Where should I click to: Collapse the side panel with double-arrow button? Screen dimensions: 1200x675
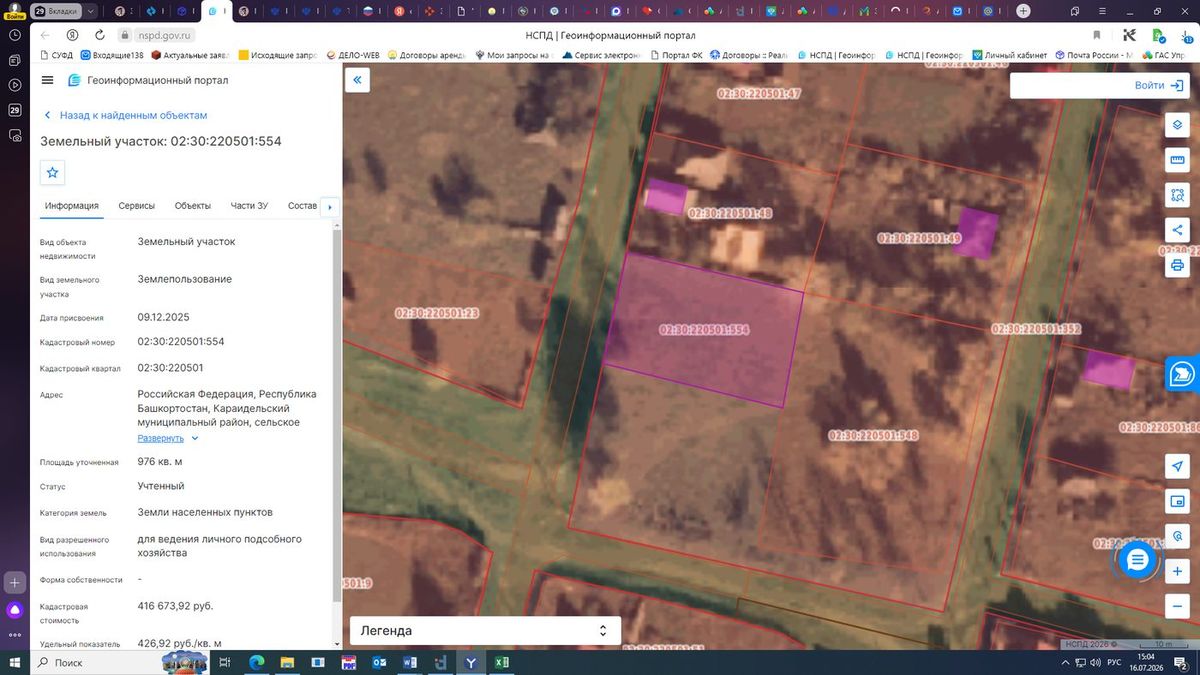coord(357,80)
